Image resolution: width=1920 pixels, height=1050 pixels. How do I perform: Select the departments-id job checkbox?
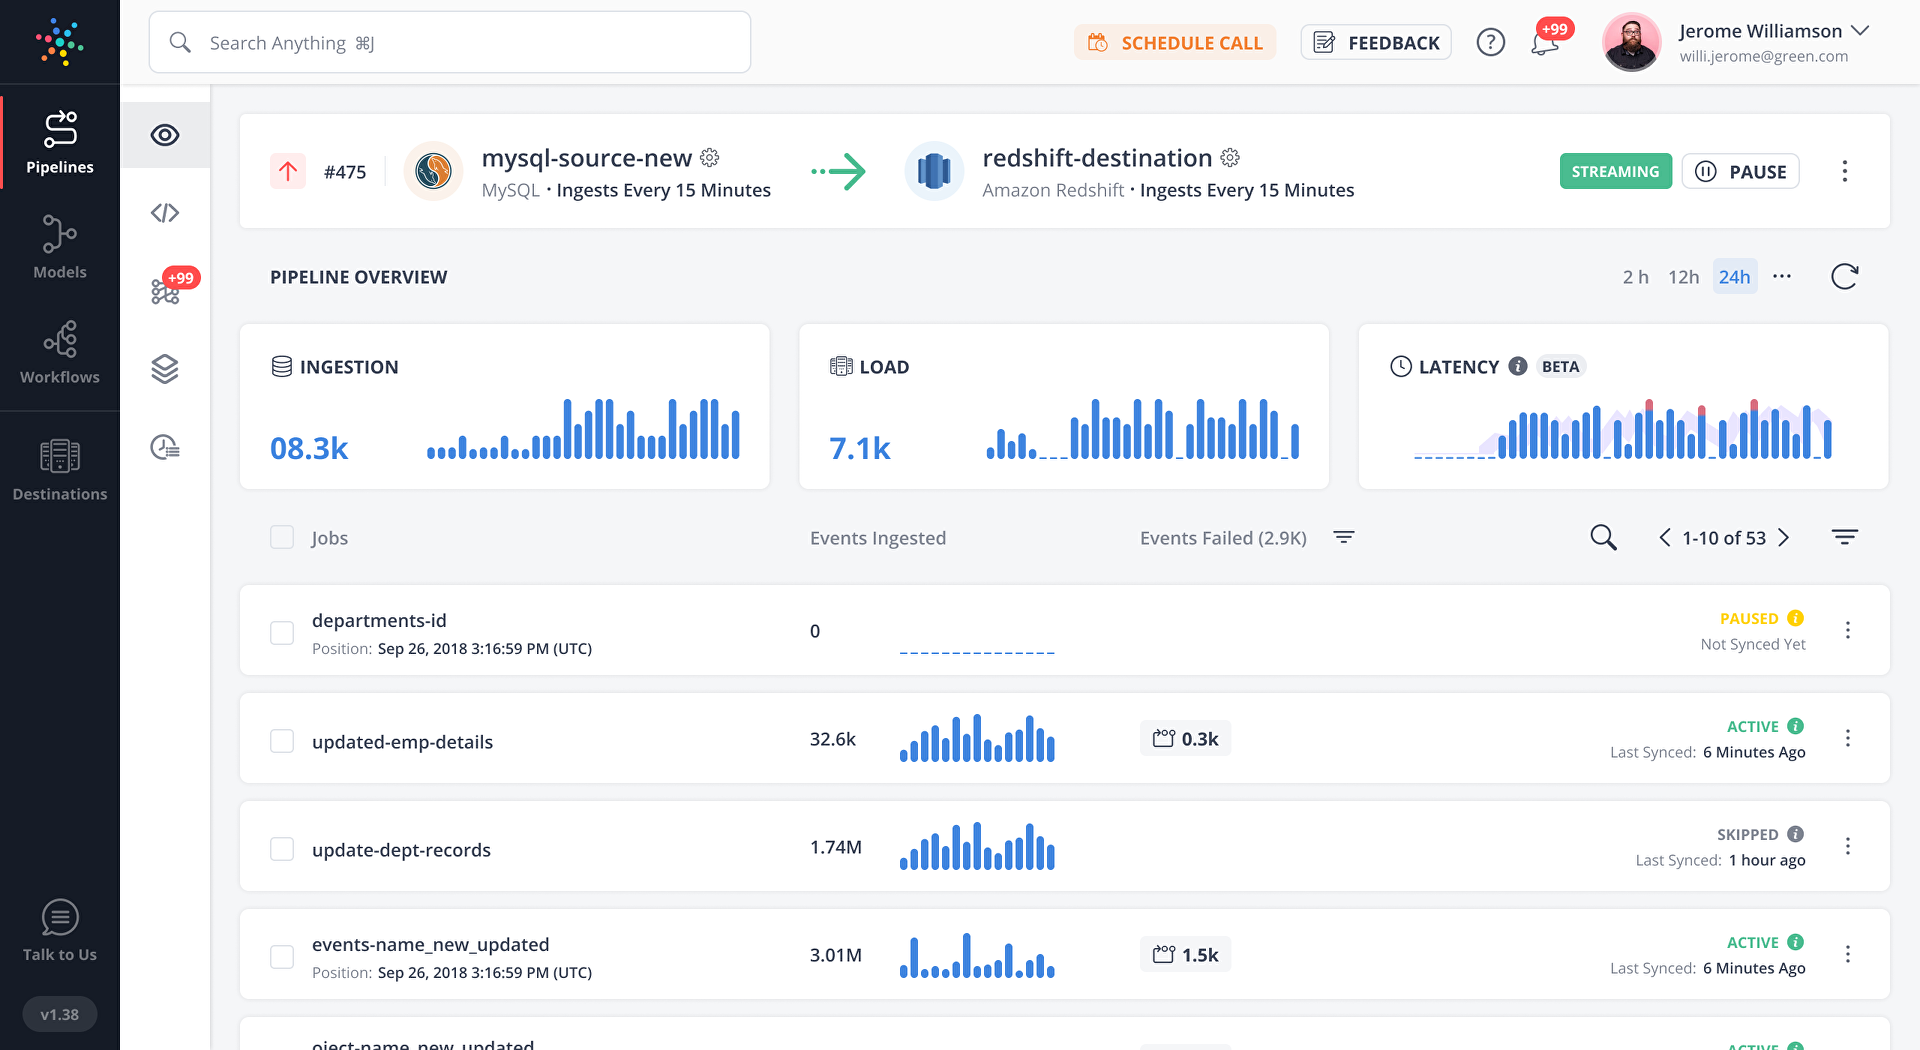pyautogui.click(x=281, y=632)
